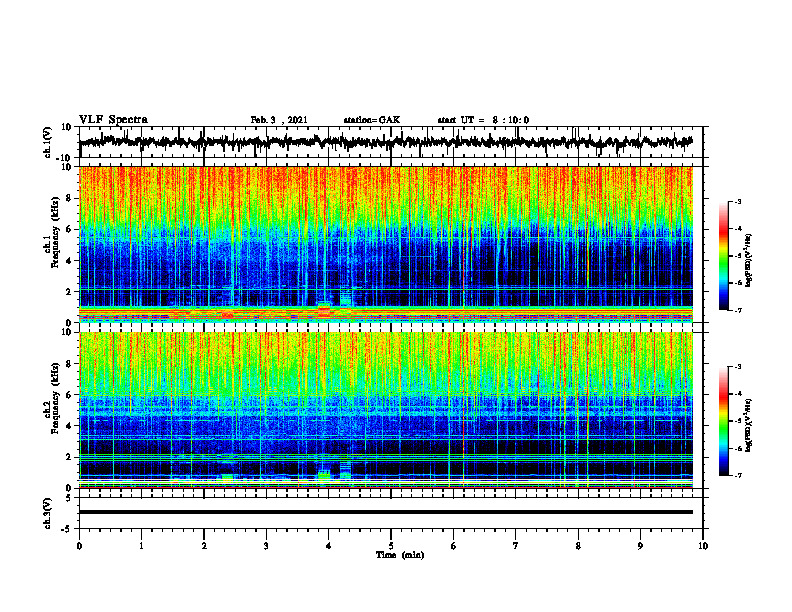Click the "0" tick on time axis

(79, 546)
